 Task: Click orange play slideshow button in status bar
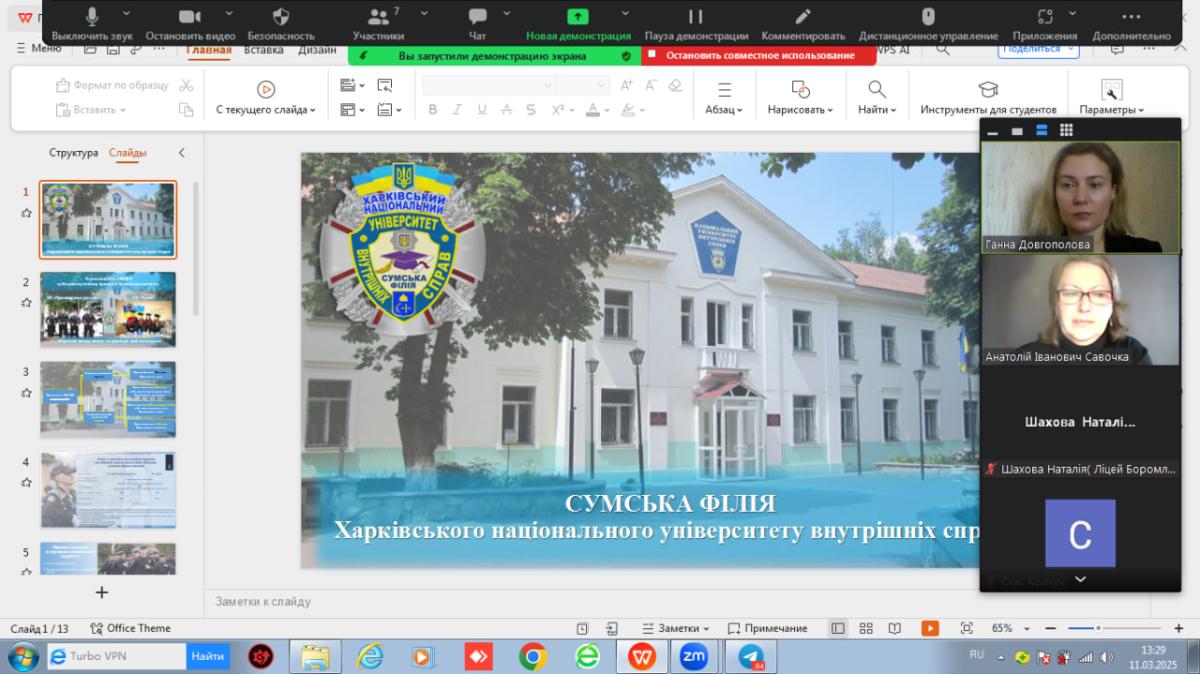click(930, 628)
